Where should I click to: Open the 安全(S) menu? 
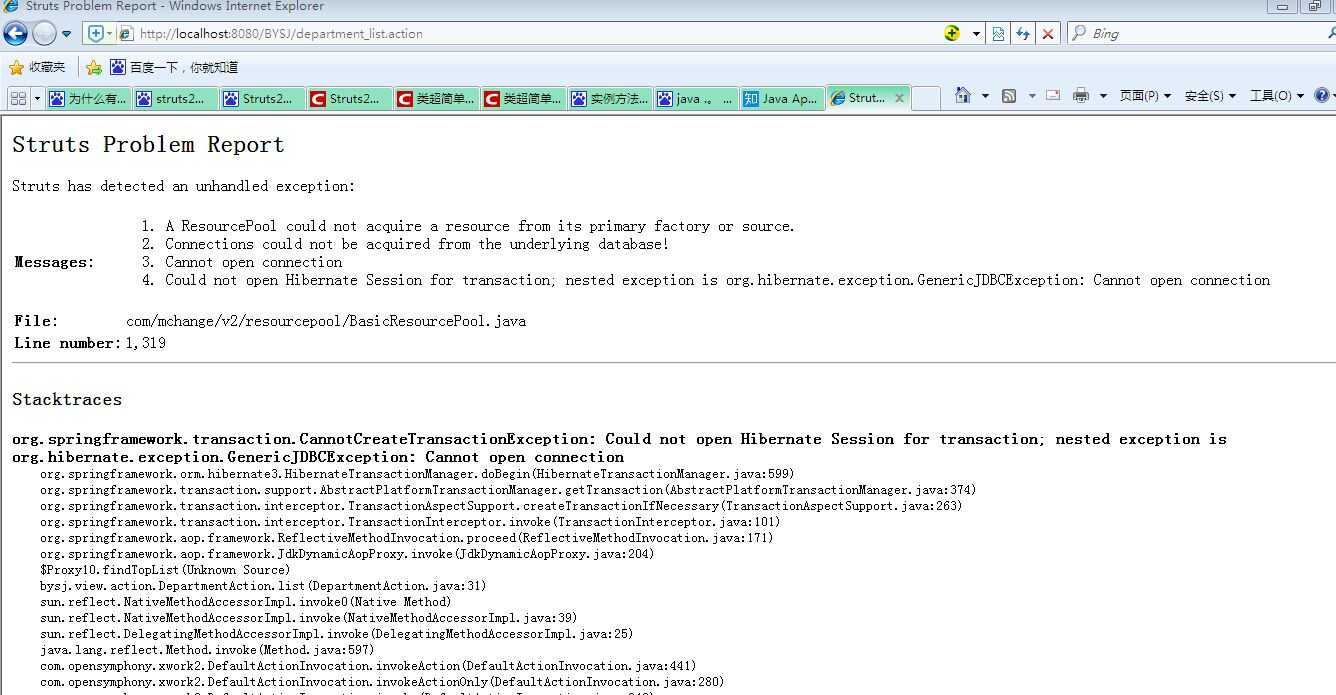click(x=1210, y=96)
